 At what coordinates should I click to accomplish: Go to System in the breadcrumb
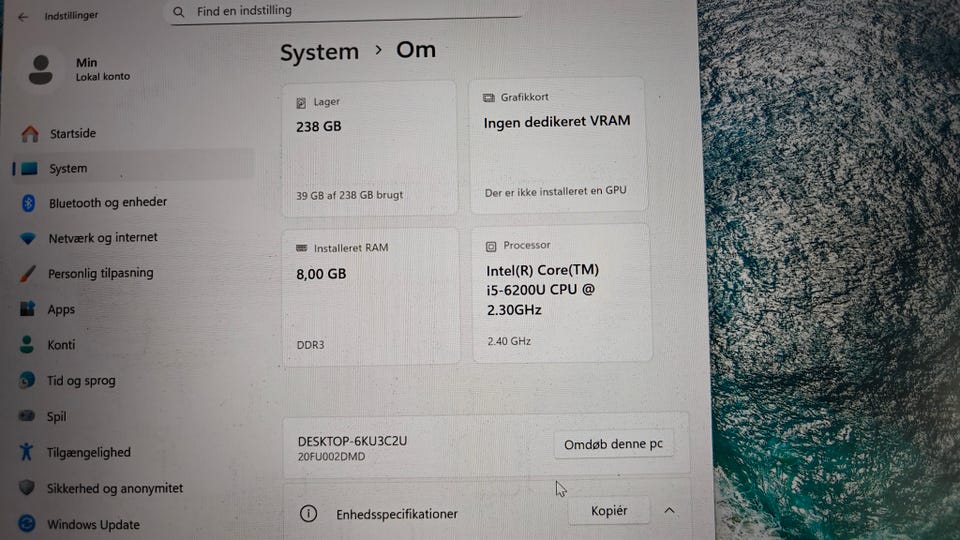tap(319, 52)
